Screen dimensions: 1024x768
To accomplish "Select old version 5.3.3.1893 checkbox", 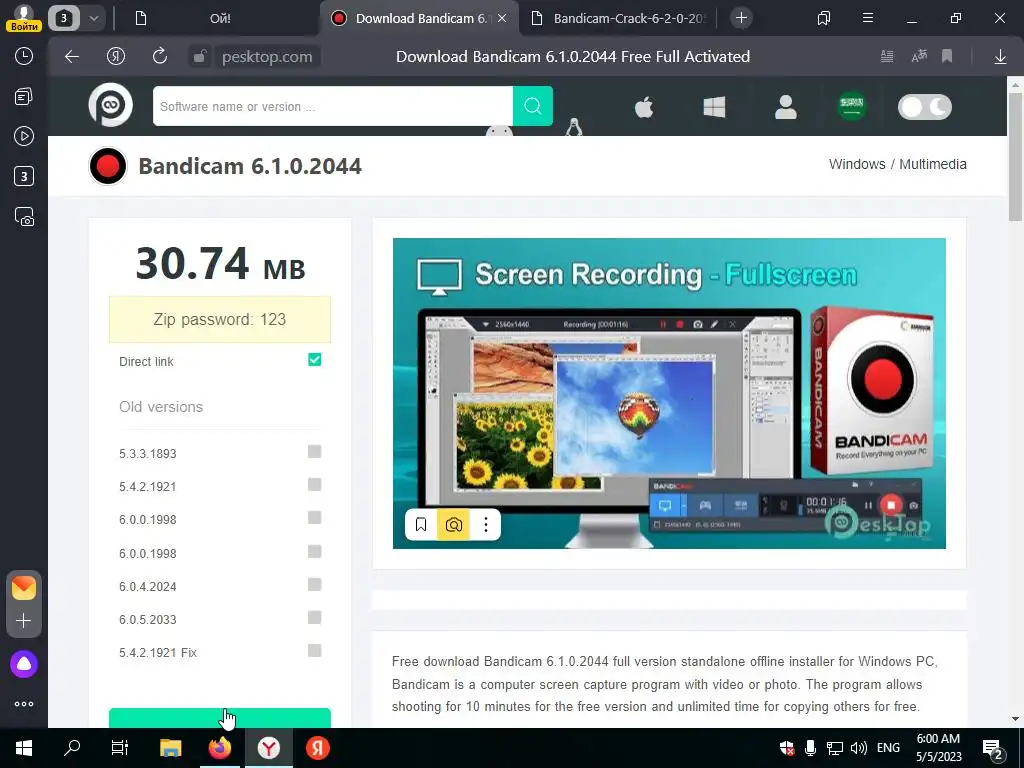I will [315, 452].
